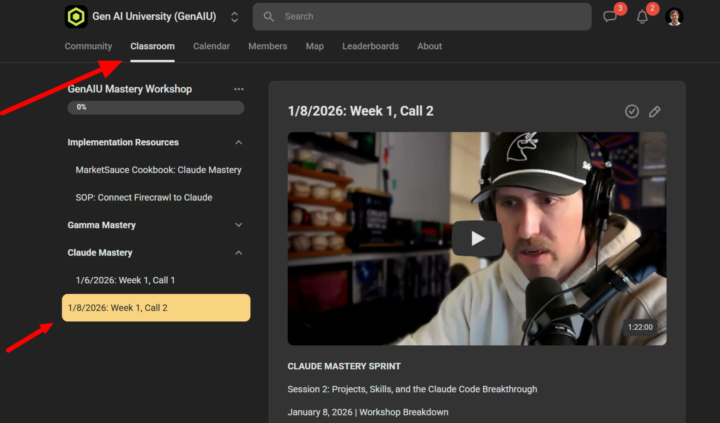Image resolution: width=720 pixels, height=423 pixels.
Task: Click the CLAUDE MASTERY SPRINT heading text
Action: pos(344,366)
